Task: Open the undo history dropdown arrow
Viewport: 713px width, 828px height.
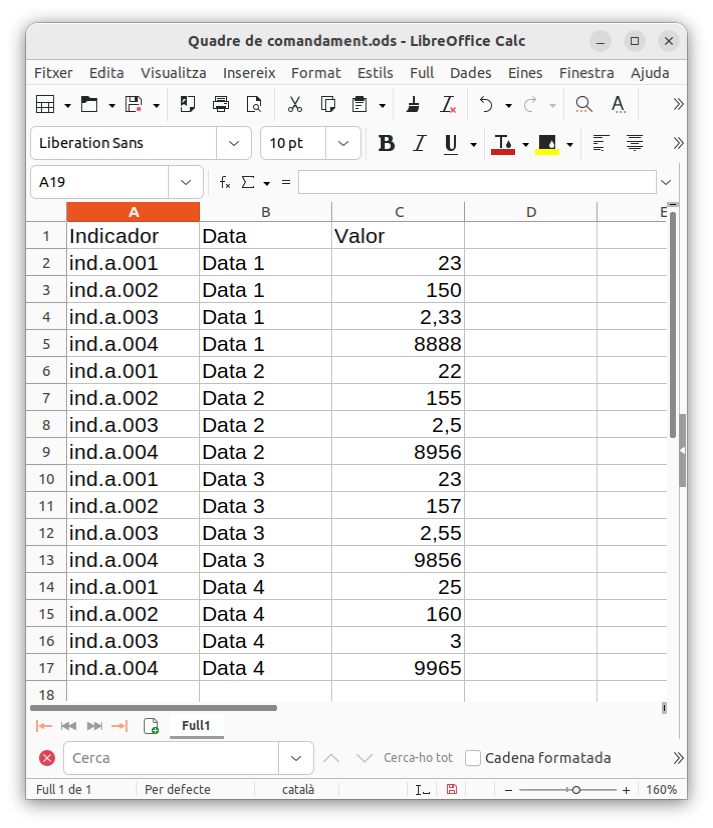Action: tap(508, 106)
